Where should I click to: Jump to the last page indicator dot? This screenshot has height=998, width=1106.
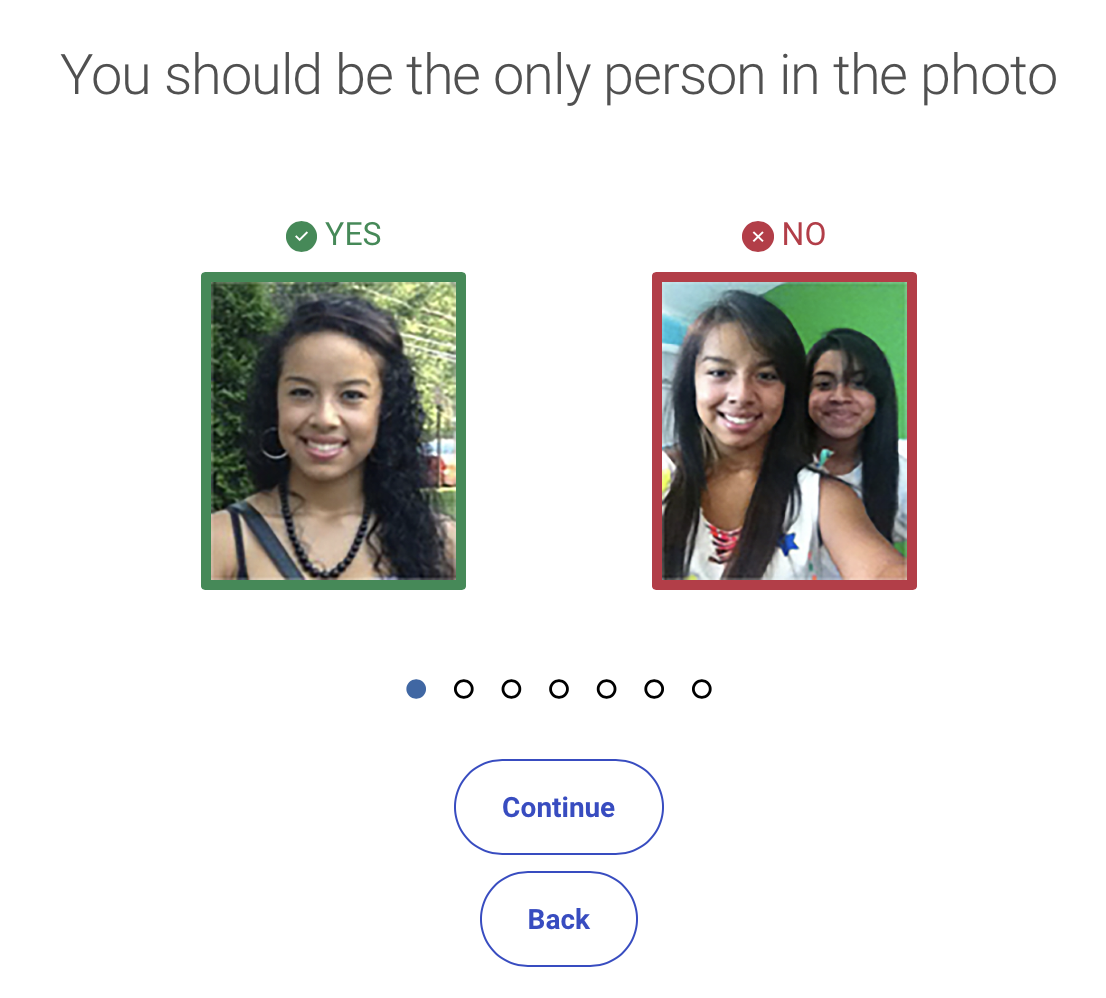702,689
